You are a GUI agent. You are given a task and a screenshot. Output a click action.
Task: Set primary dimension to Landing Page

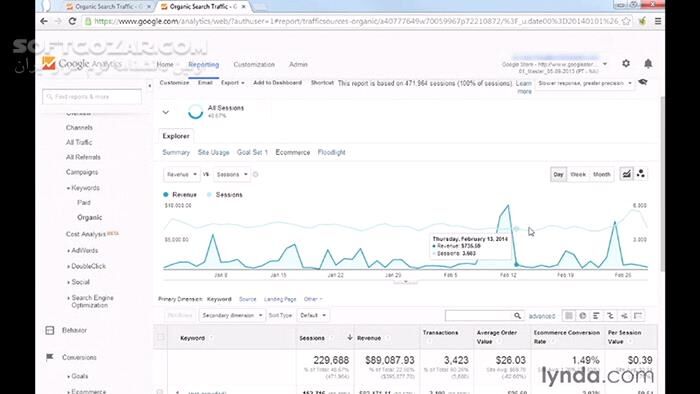[280, 299]
